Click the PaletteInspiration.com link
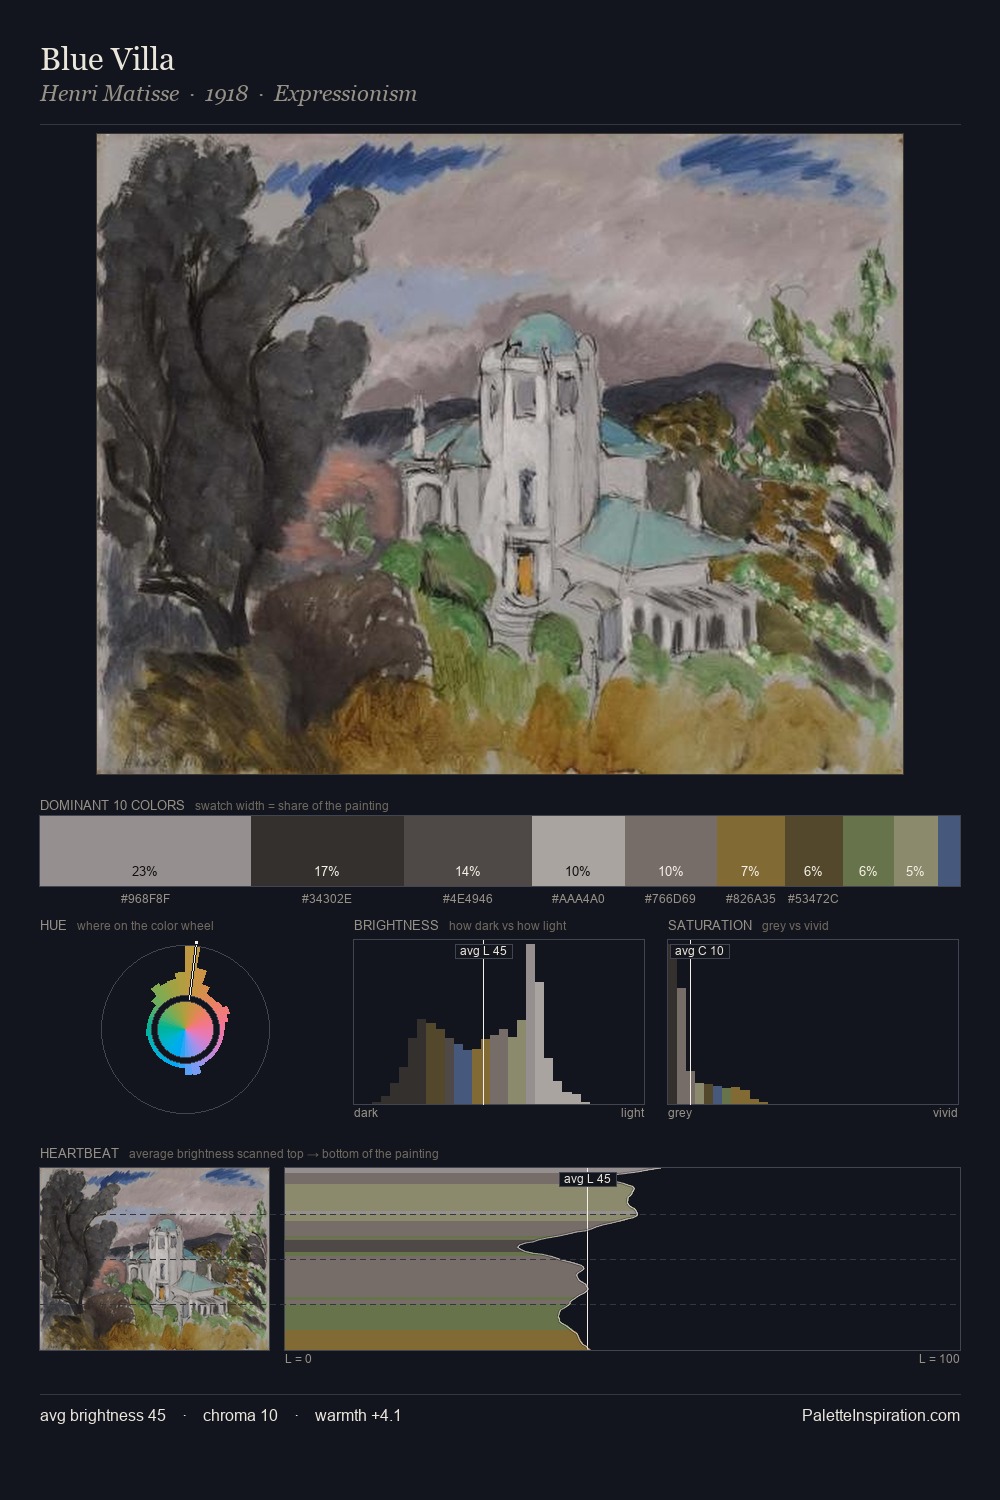Screen dimensions: 1000x1500 881,1415
